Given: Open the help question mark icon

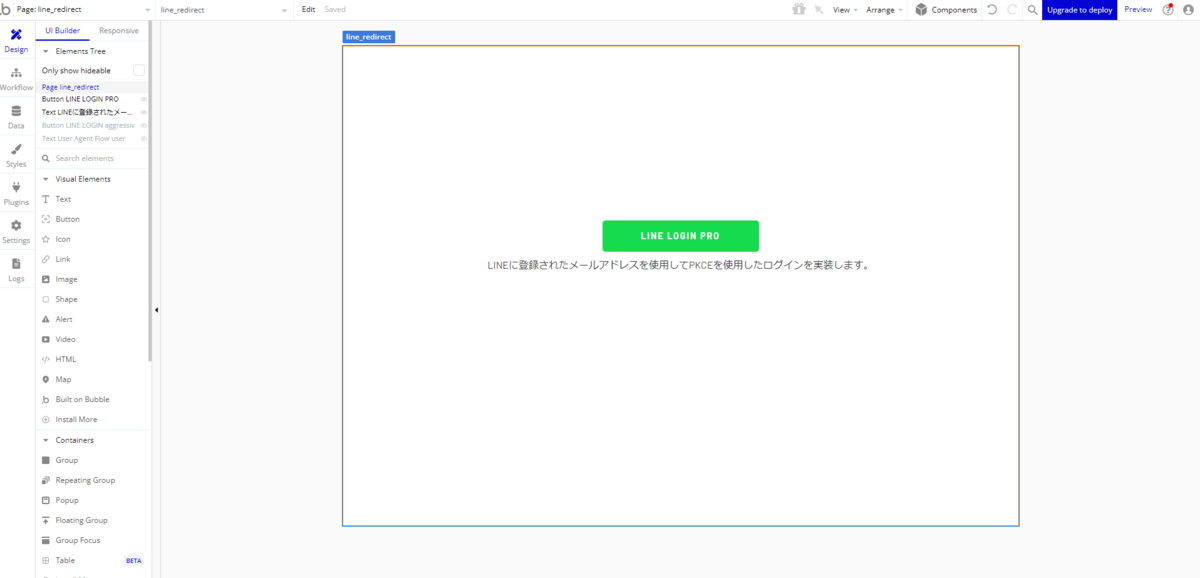Looking at the screenshot, I should (x=1168, y=9).
